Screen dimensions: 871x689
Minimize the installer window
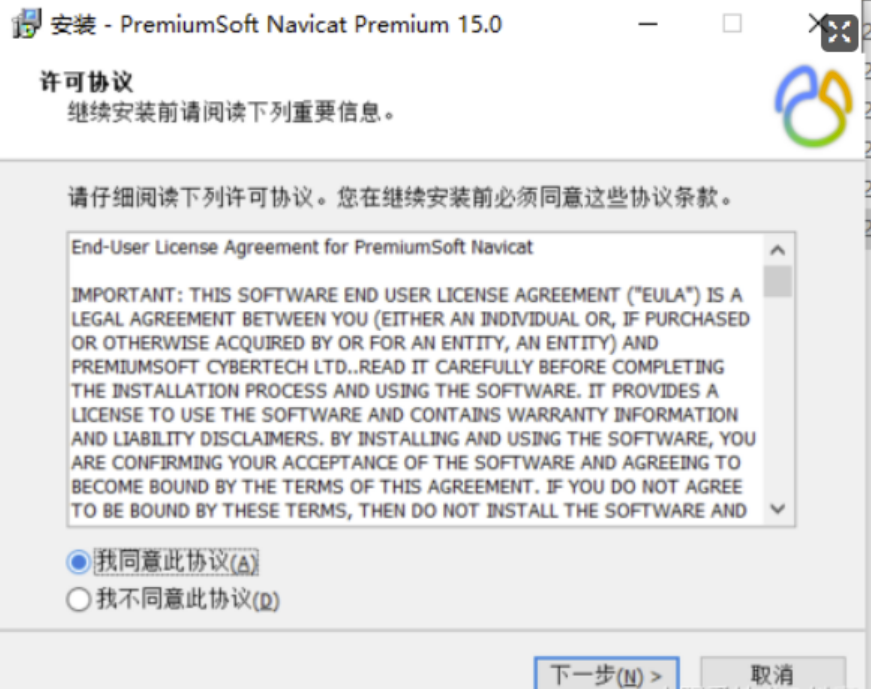point(648,24)
